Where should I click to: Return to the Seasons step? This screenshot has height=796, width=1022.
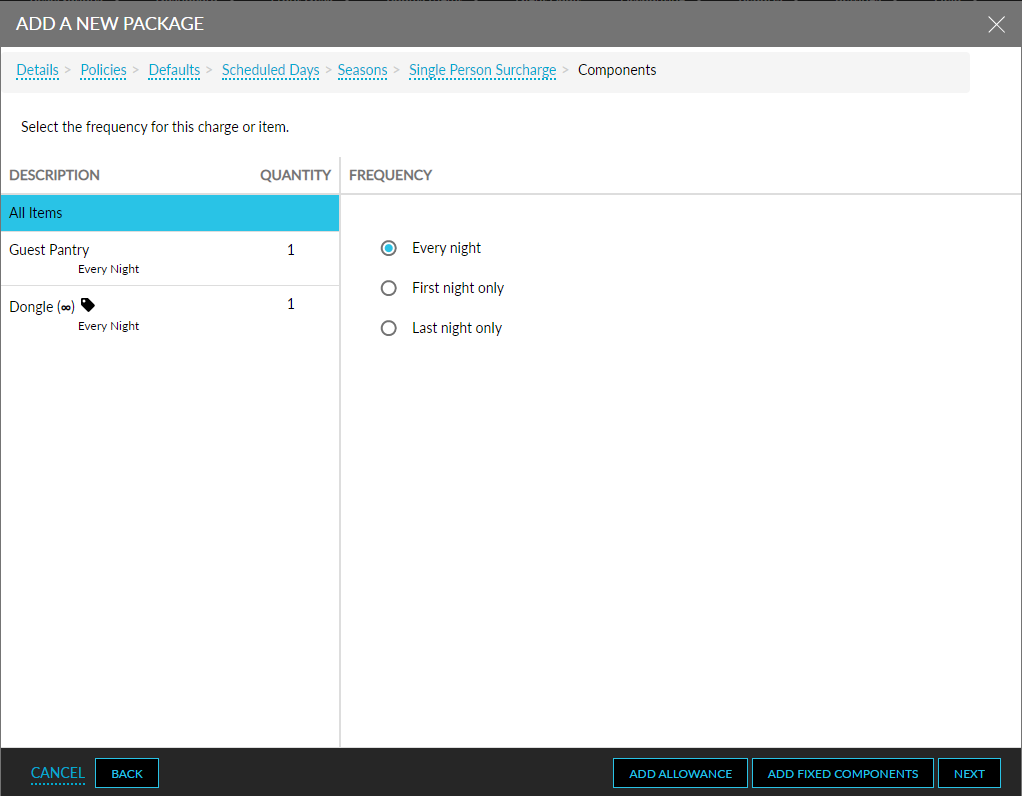[362, 70]
